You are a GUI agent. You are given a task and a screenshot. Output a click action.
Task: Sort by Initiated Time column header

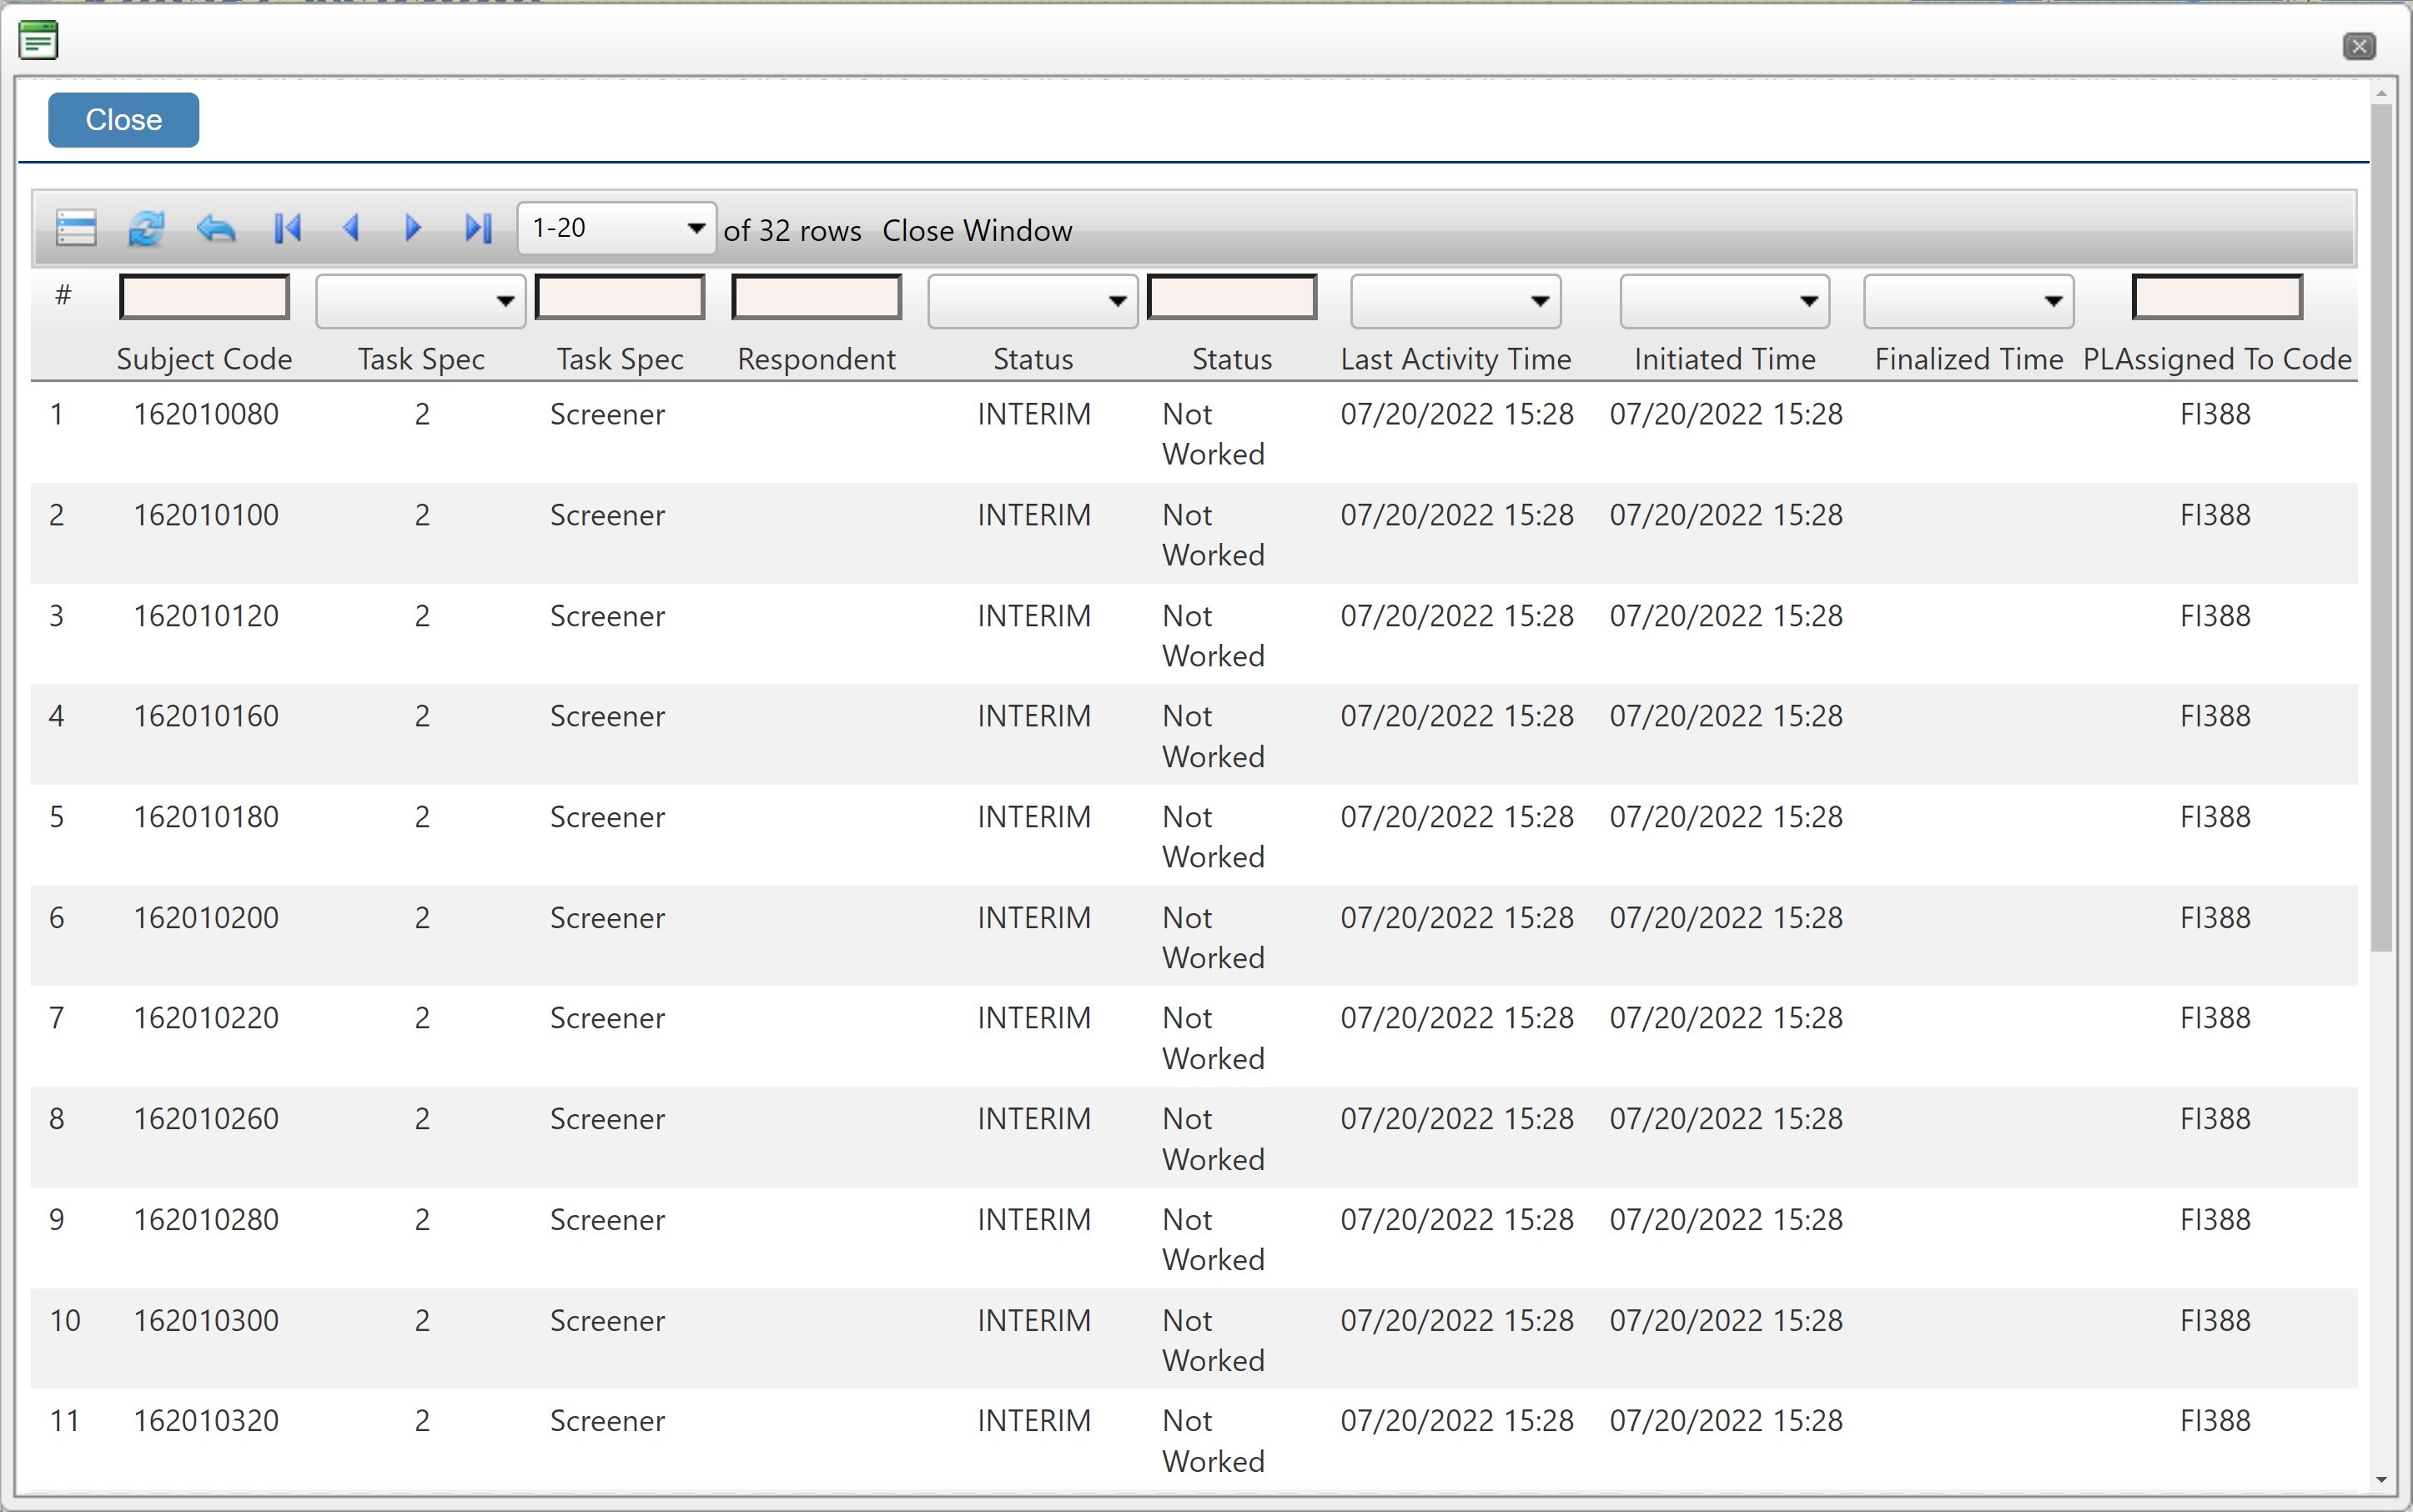click(1724, 359)
